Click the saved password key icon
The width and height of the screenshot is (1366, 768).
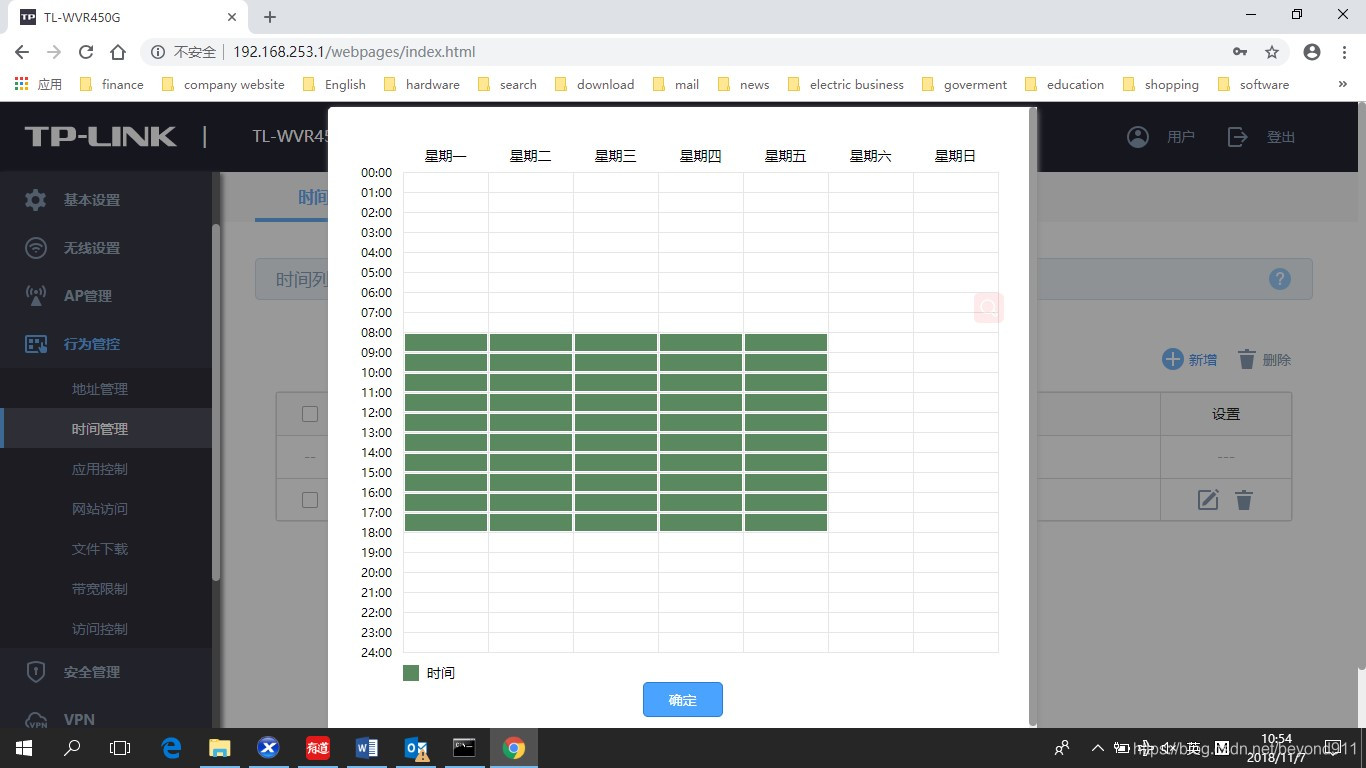[1240, 52]
